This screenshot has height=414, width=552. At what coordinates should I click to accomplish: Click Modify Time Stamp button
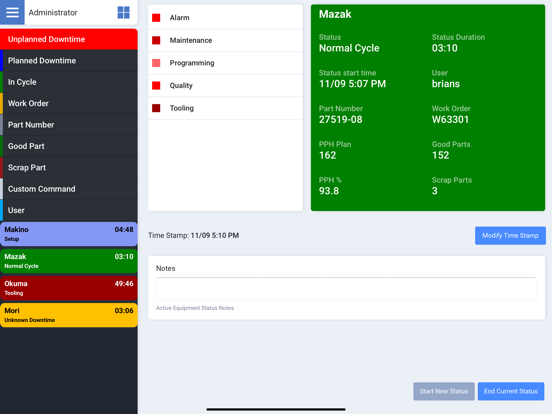510,236
